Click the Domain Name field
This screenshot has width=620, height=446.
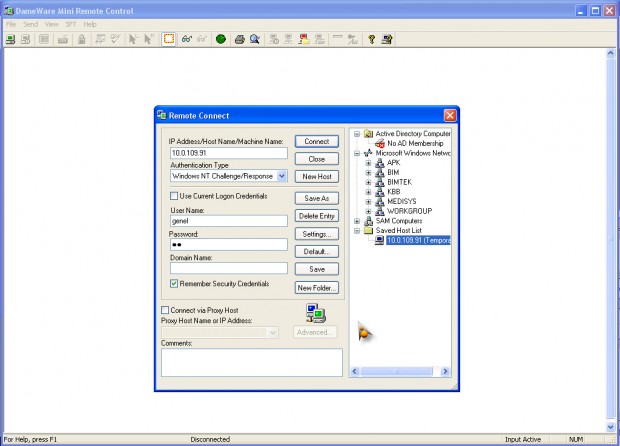229,268
